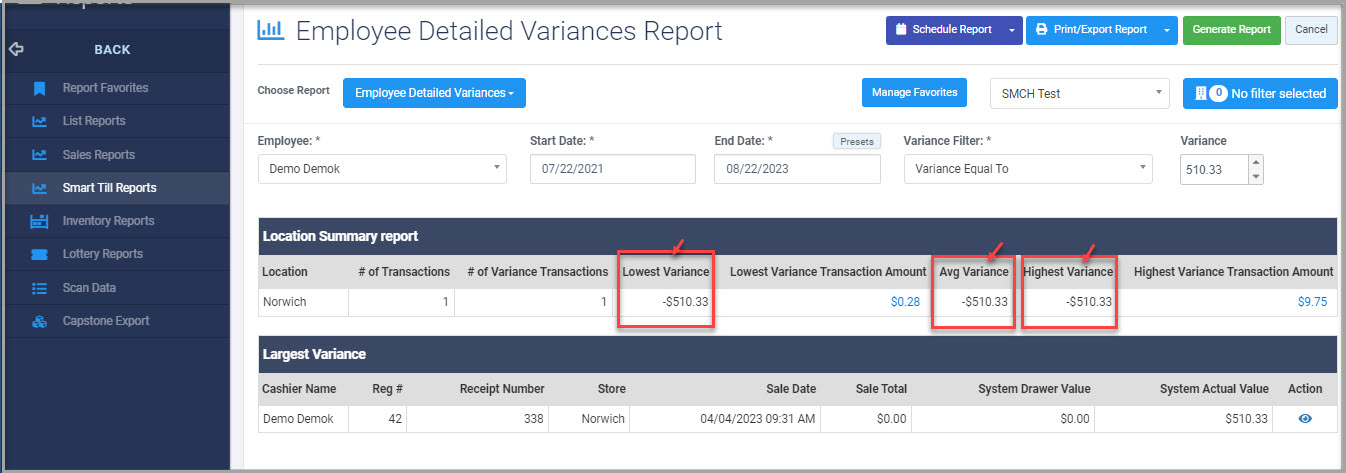Viewport: 1346px width, 473px height.
Task: Open the $9.75 highest variance transaction link
Action: pos(1312,302)
